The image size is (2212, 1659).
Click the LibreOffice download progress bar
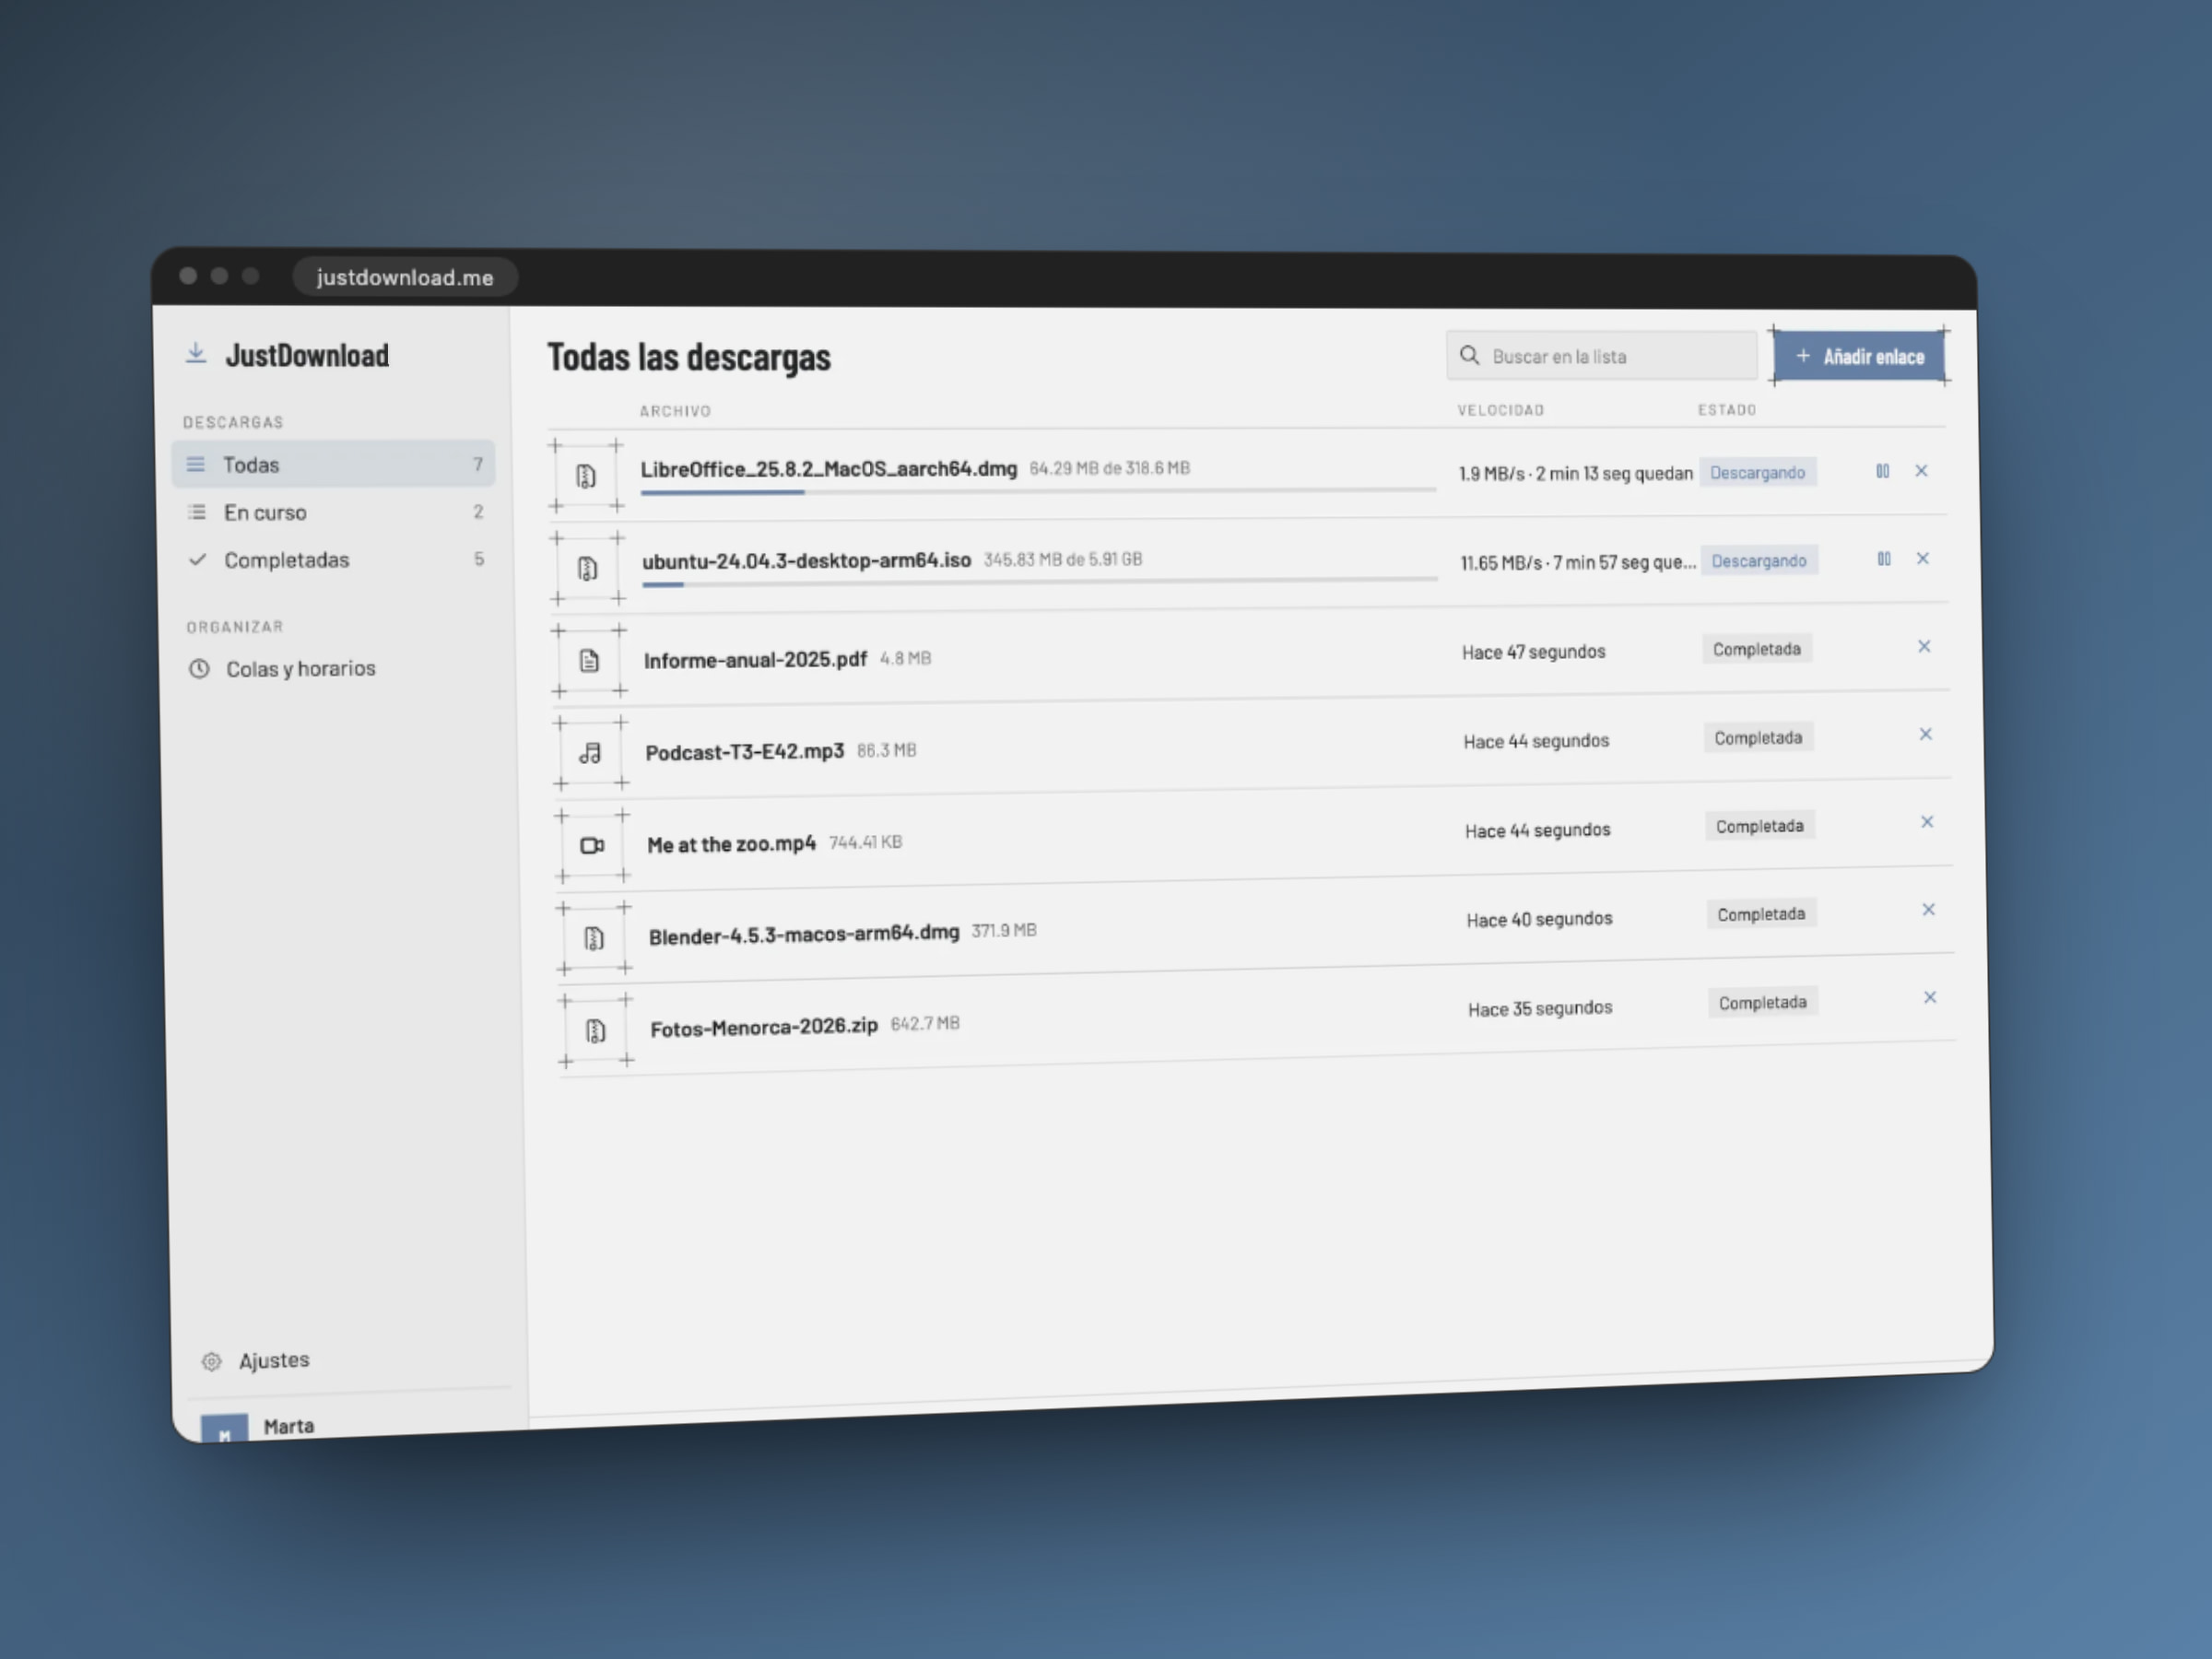click(1038, 490)
